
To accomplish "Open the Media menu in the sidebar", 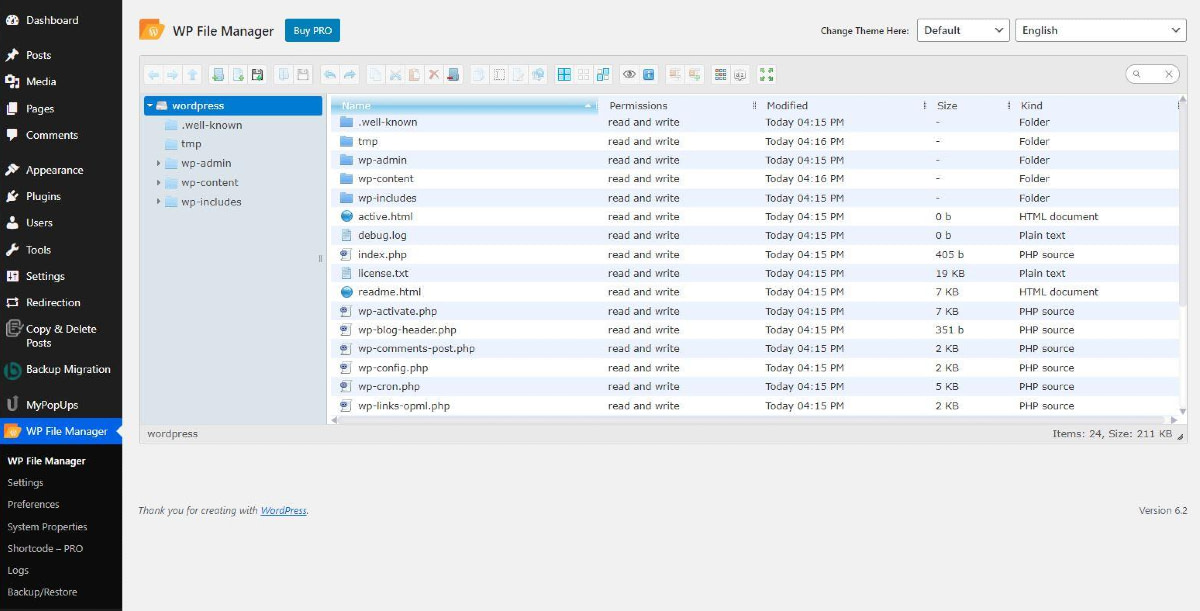I will point(40,81).
